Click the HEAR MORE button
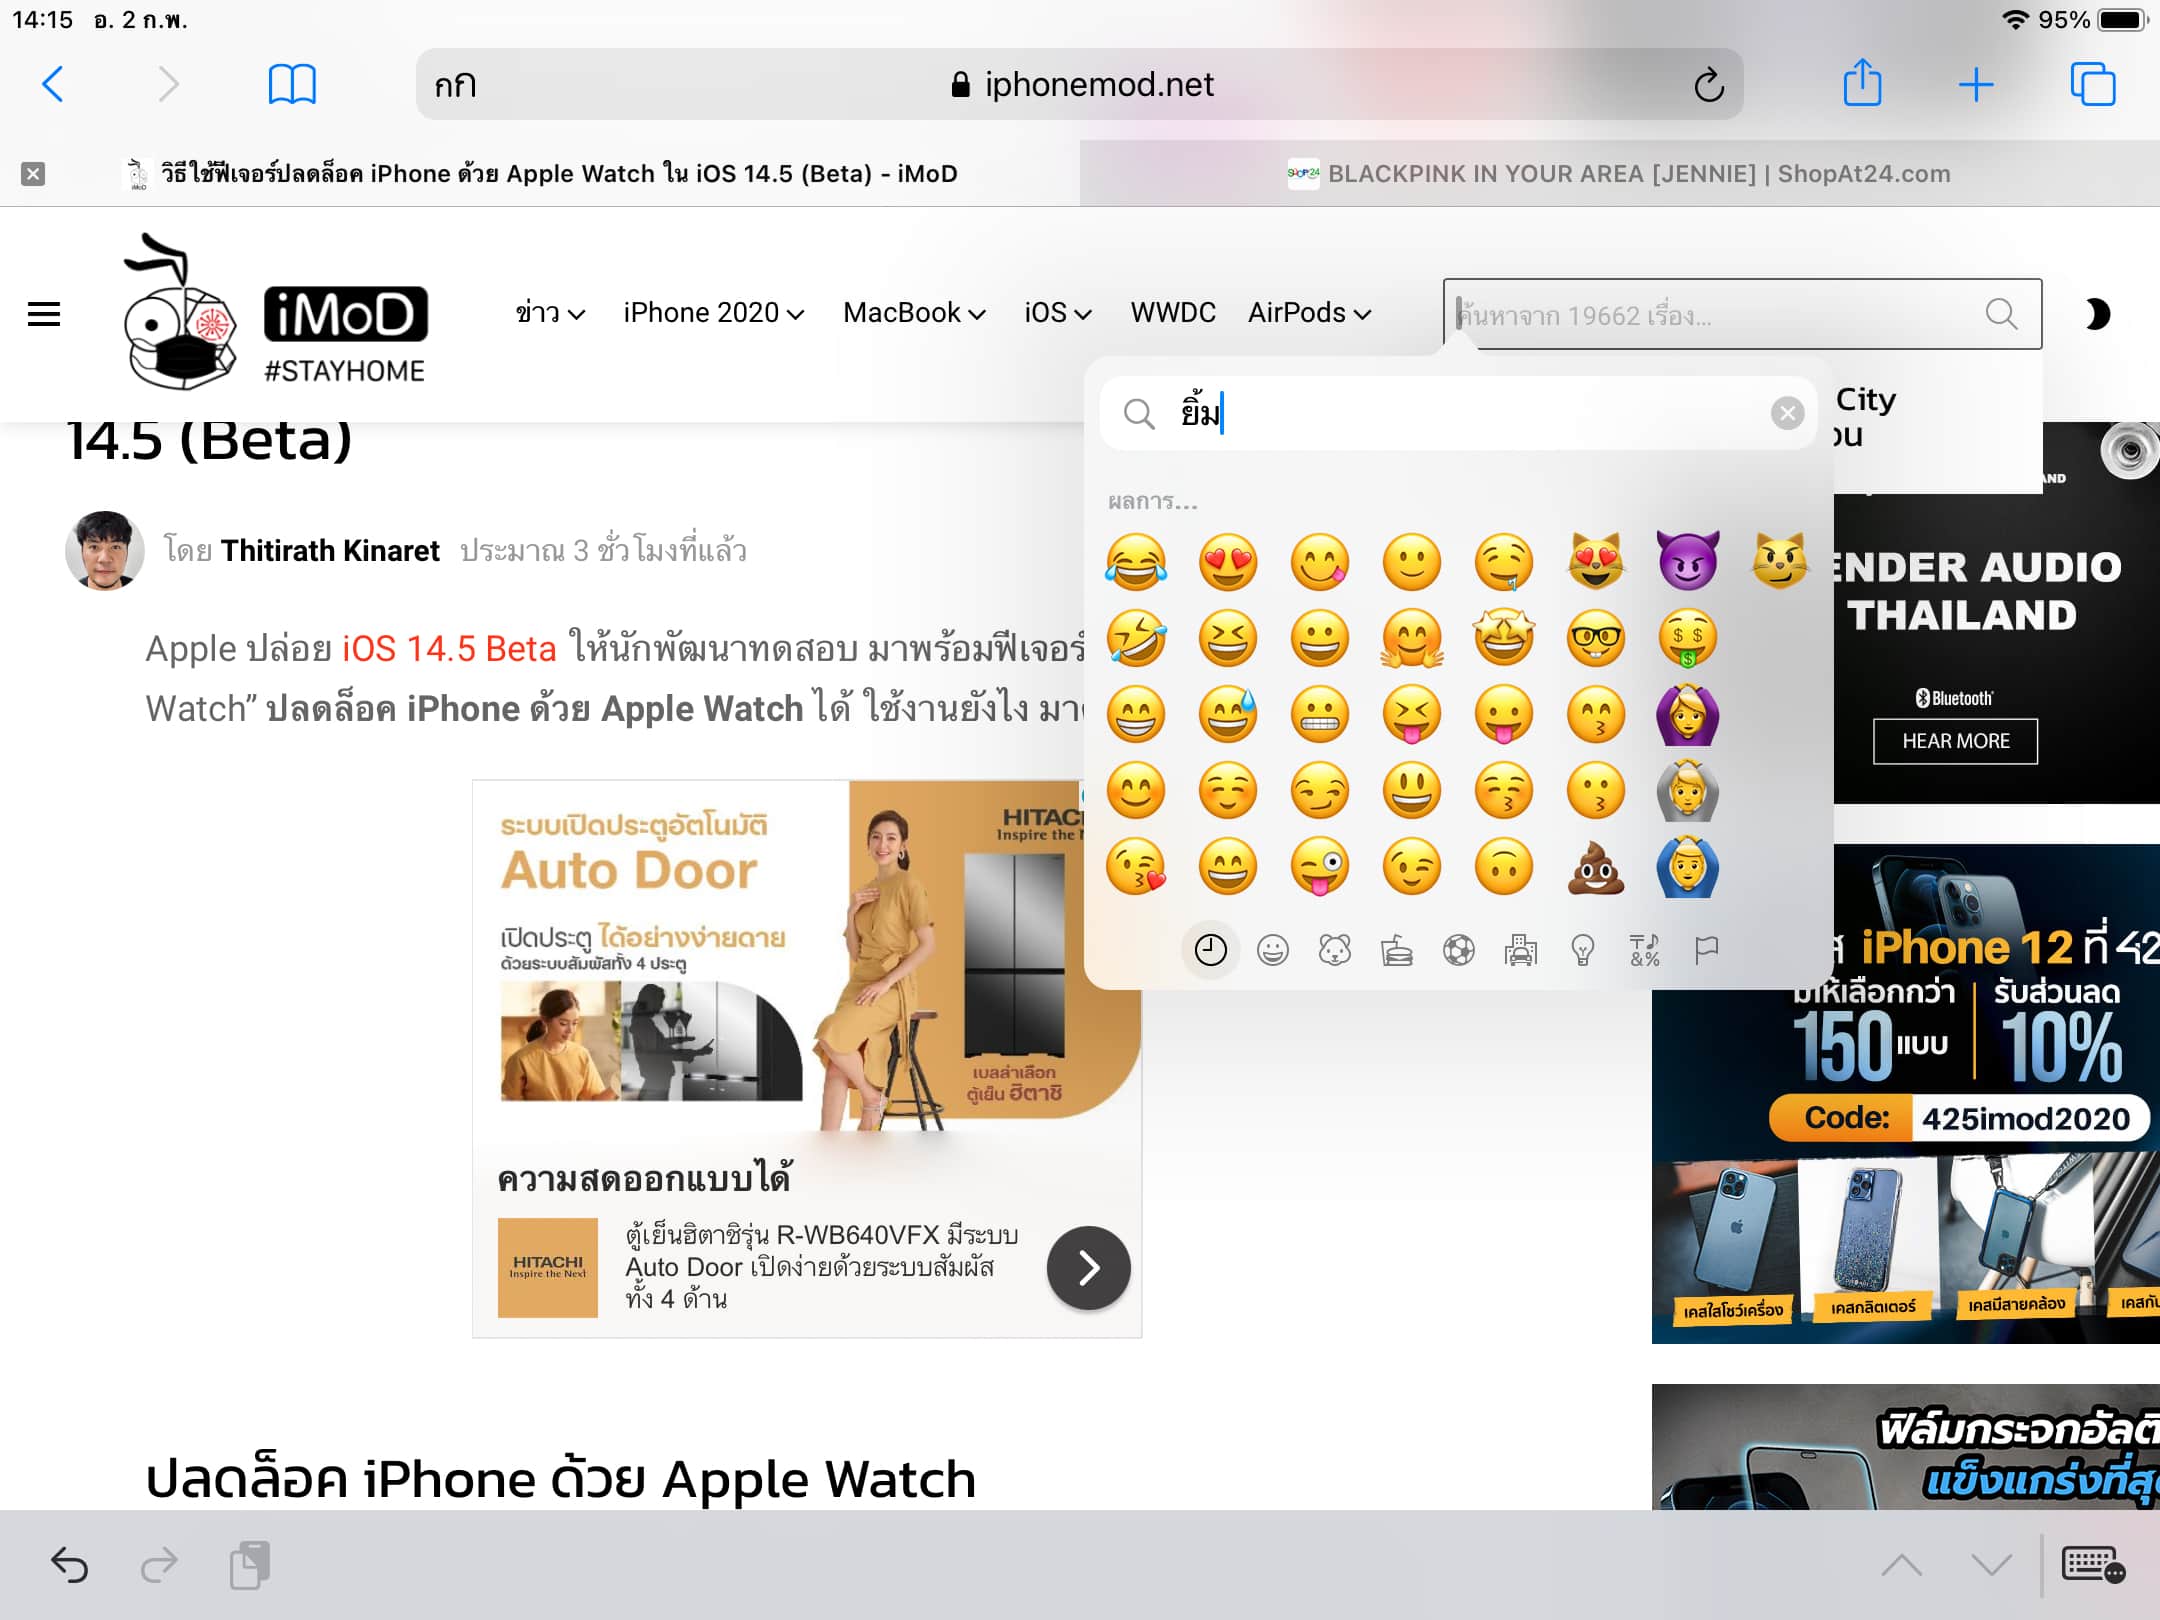This screenshot has width=2160, height=1620. pos(1955,741)
